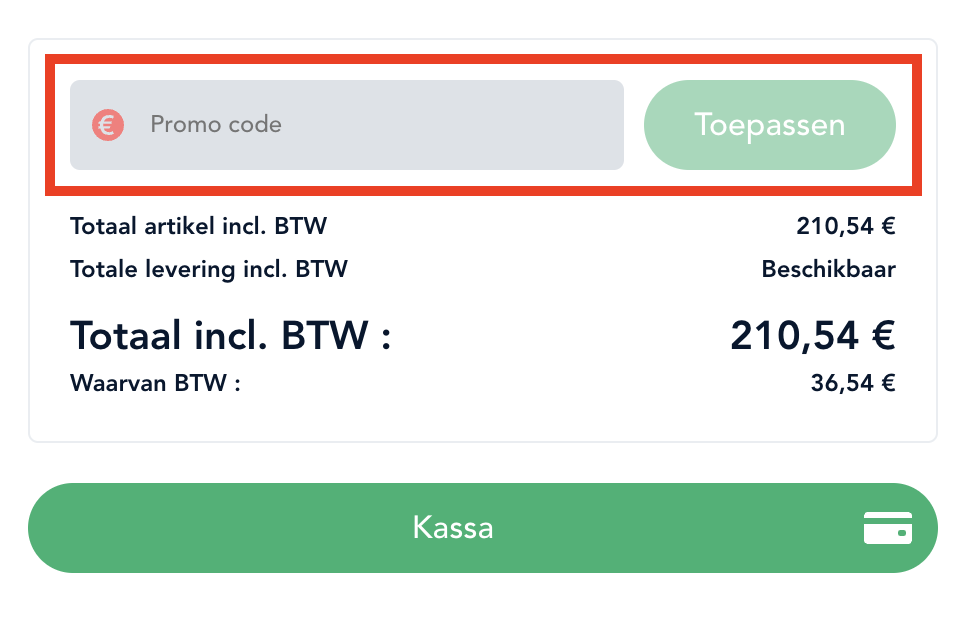Click the 210,54 € article total amount
976x628 pixels.
(846, 226)
